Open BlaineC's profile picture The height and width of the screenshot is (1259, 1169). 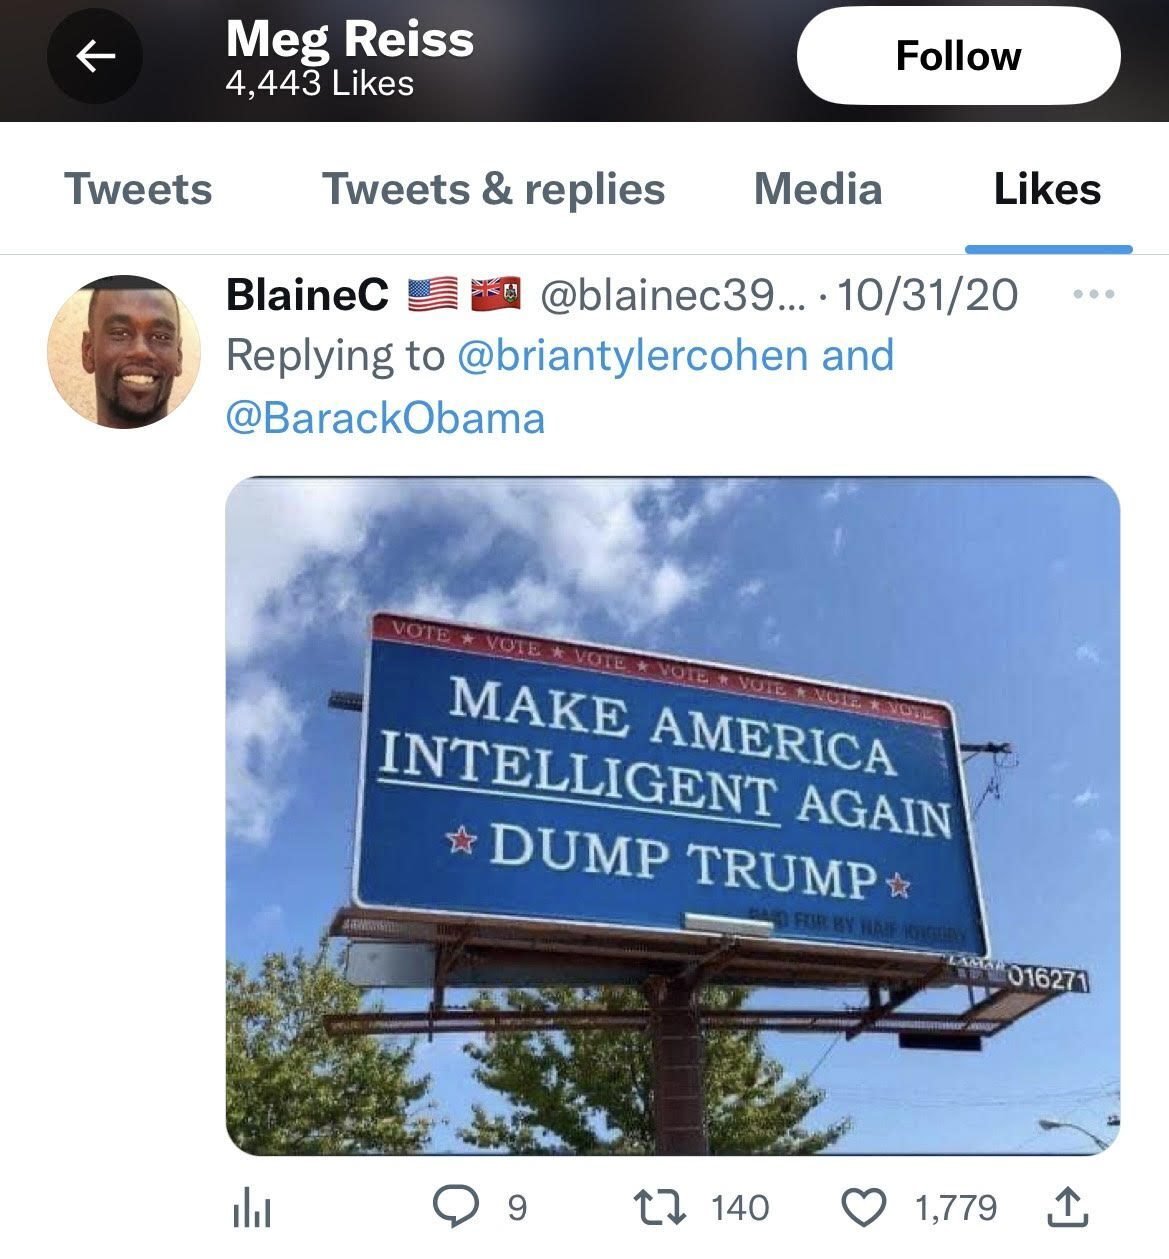coord(124,352)
